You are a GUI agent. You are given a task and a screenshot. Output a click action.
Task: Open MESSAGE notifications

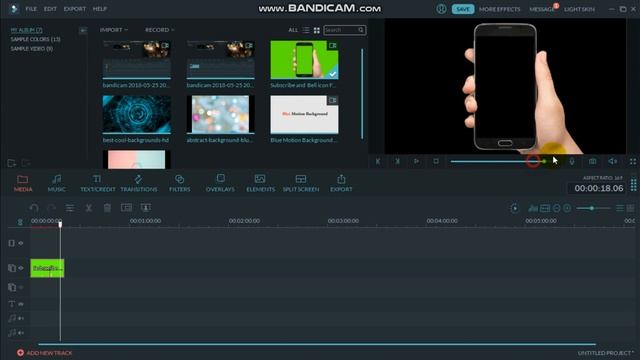coord(542,9)
